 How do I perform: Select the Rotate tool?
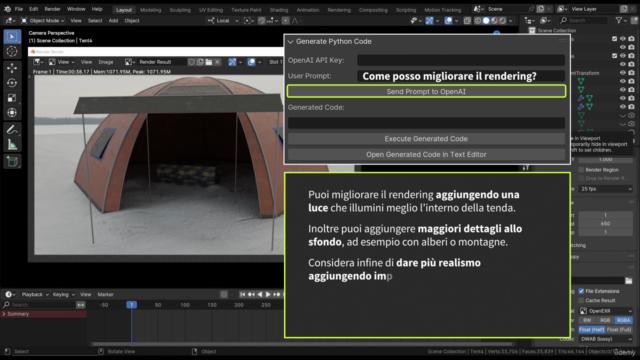pyautogui.click(x=12, y=83)
